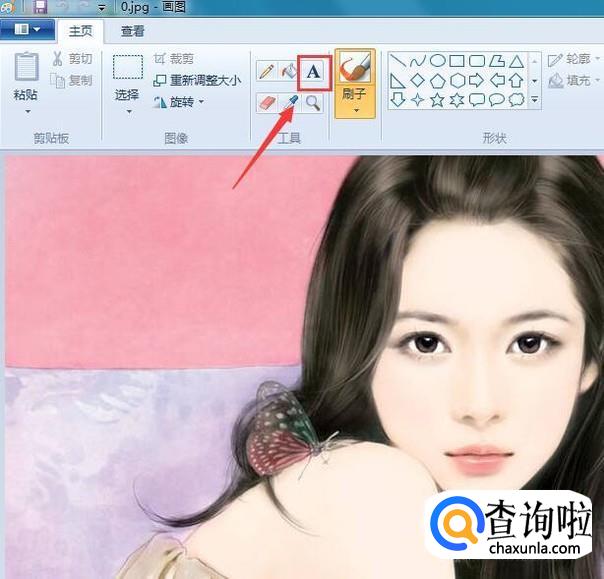Select the Rounded rectangle shape
This screenshot has width=604, height=579.
477,61
